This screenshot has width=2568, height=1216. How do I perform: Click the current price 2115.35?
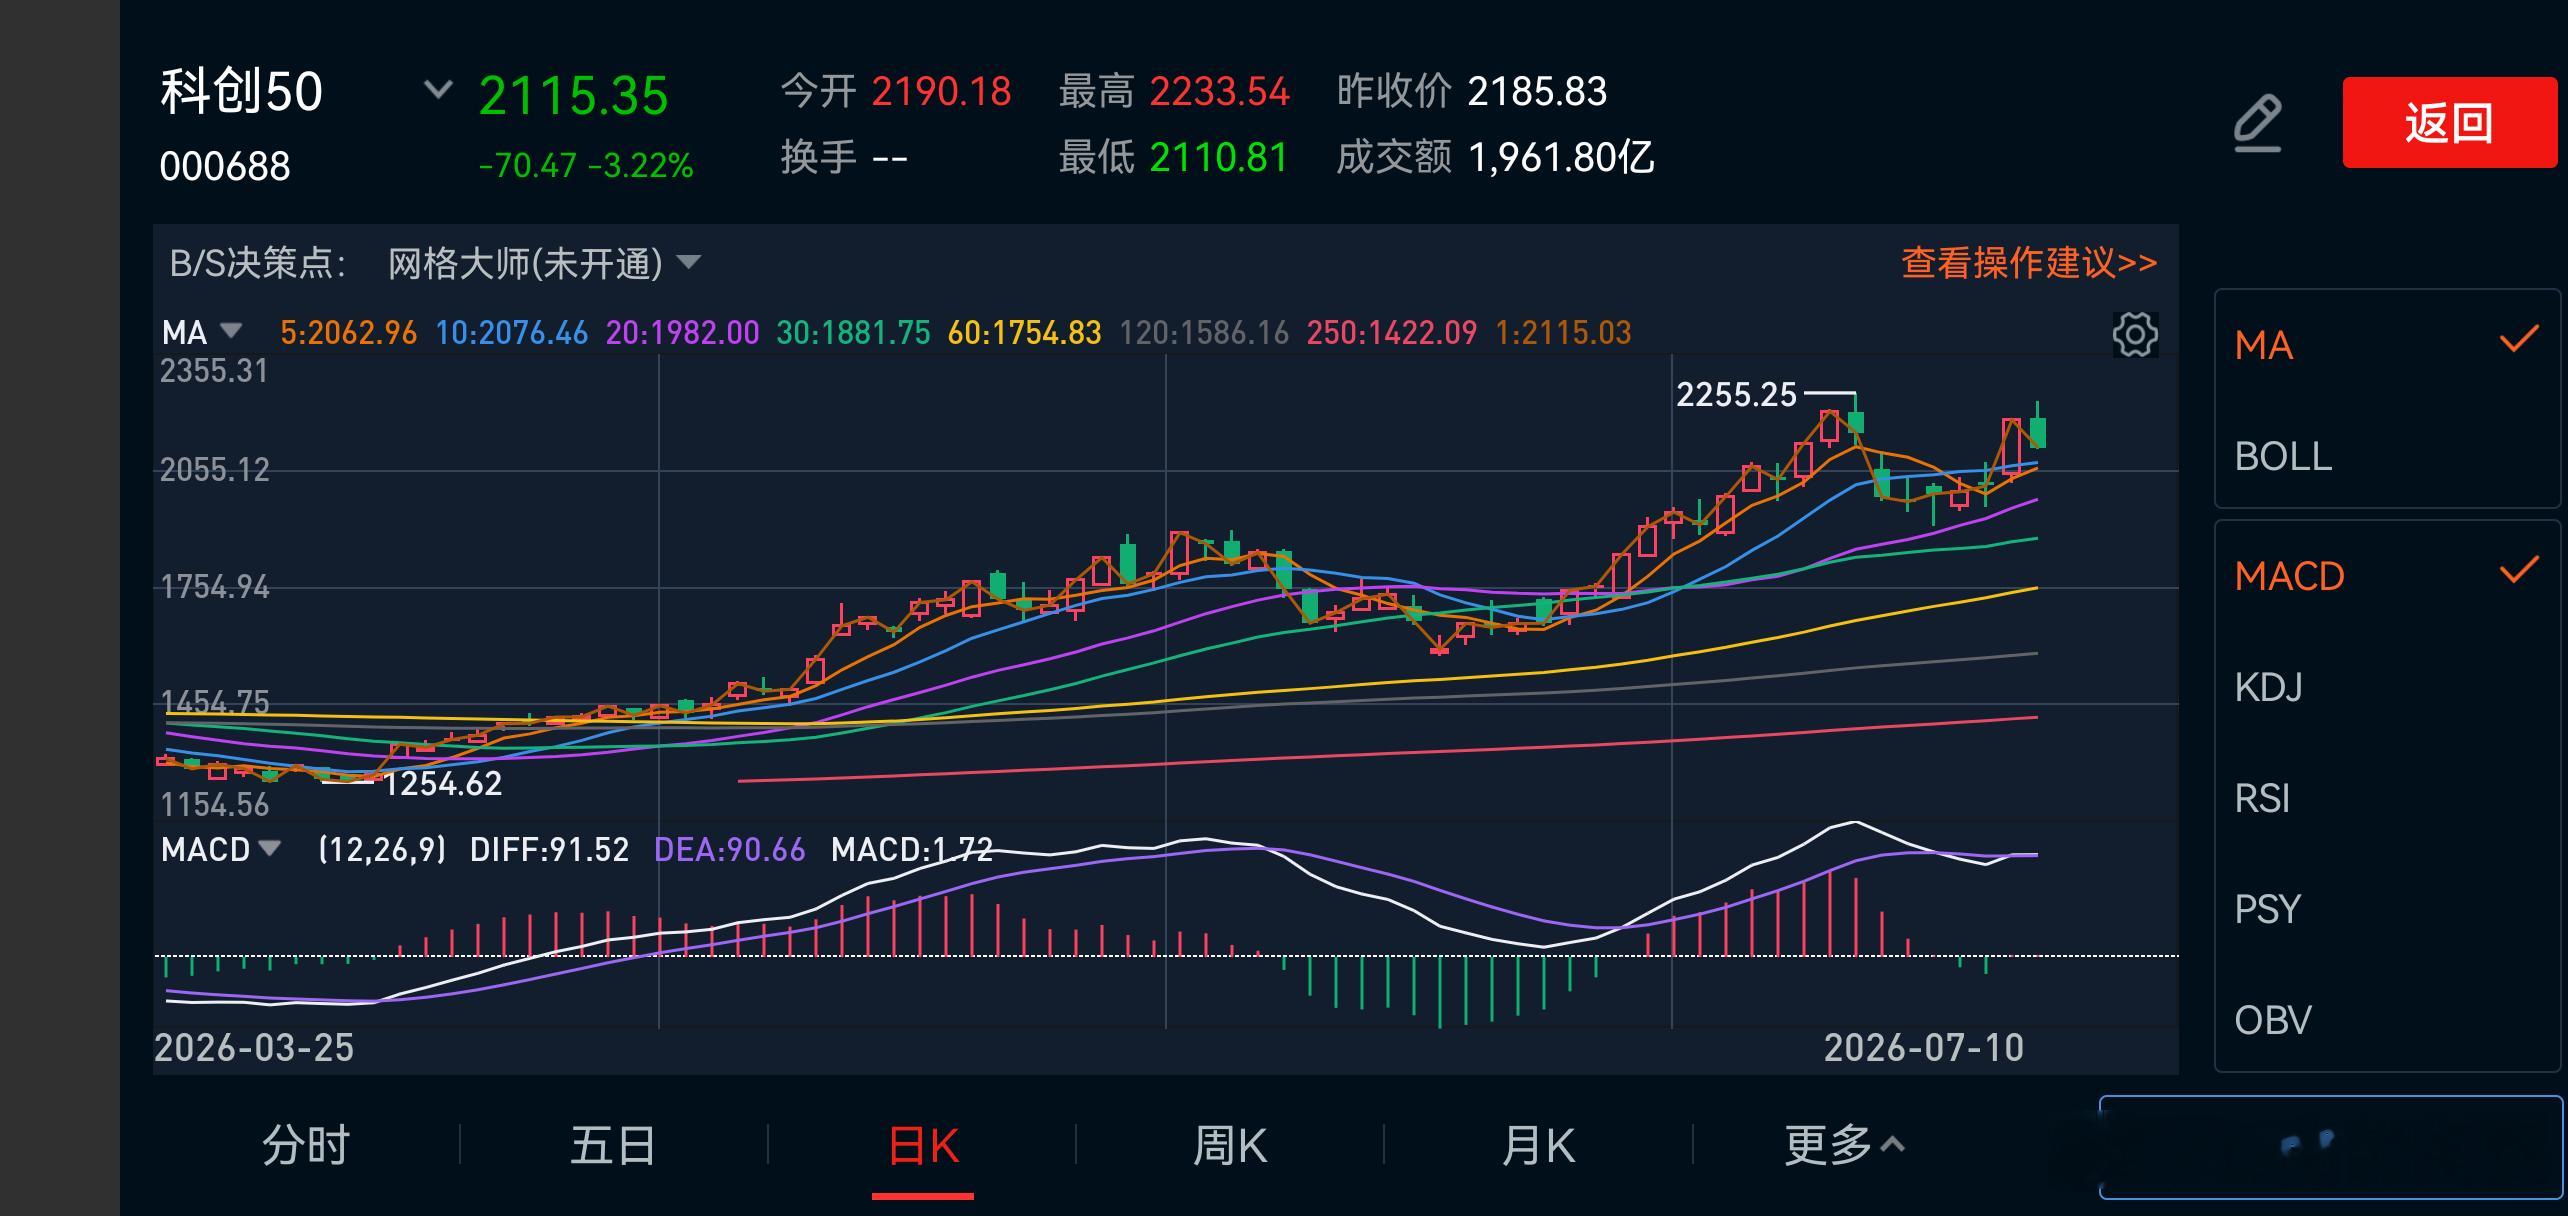pos(573,96)
